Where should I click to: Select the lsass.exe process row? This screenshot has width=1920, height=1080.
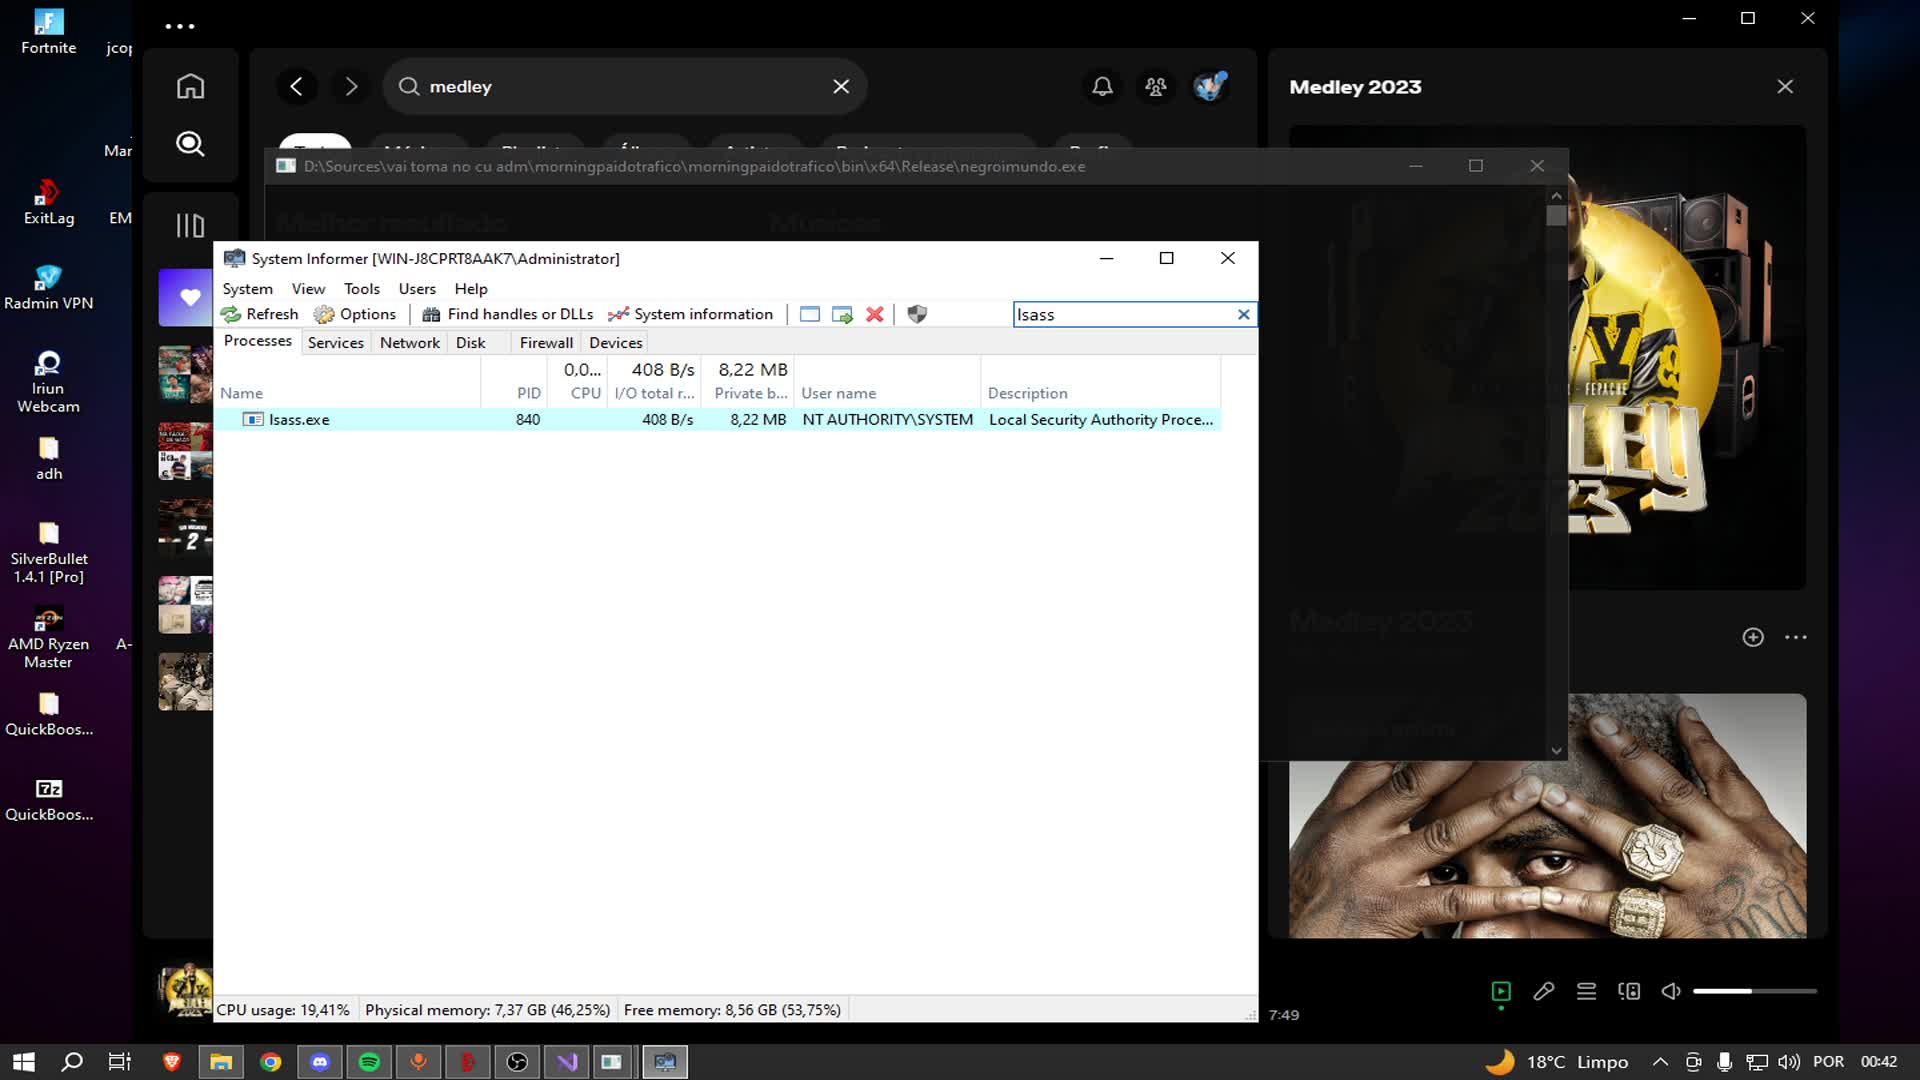299,420
